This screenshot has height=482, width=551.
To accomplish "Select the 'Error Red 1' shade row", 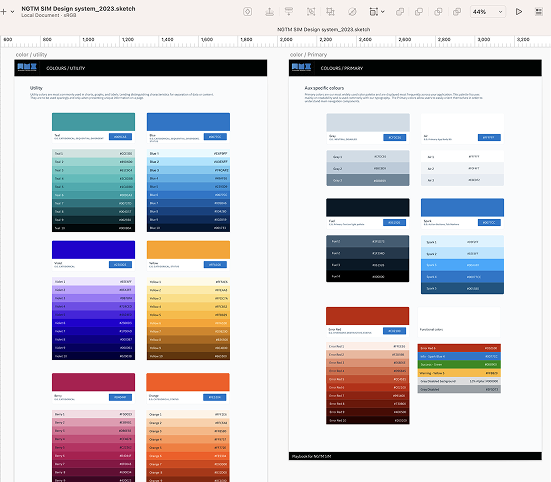I will pos(368,346).
